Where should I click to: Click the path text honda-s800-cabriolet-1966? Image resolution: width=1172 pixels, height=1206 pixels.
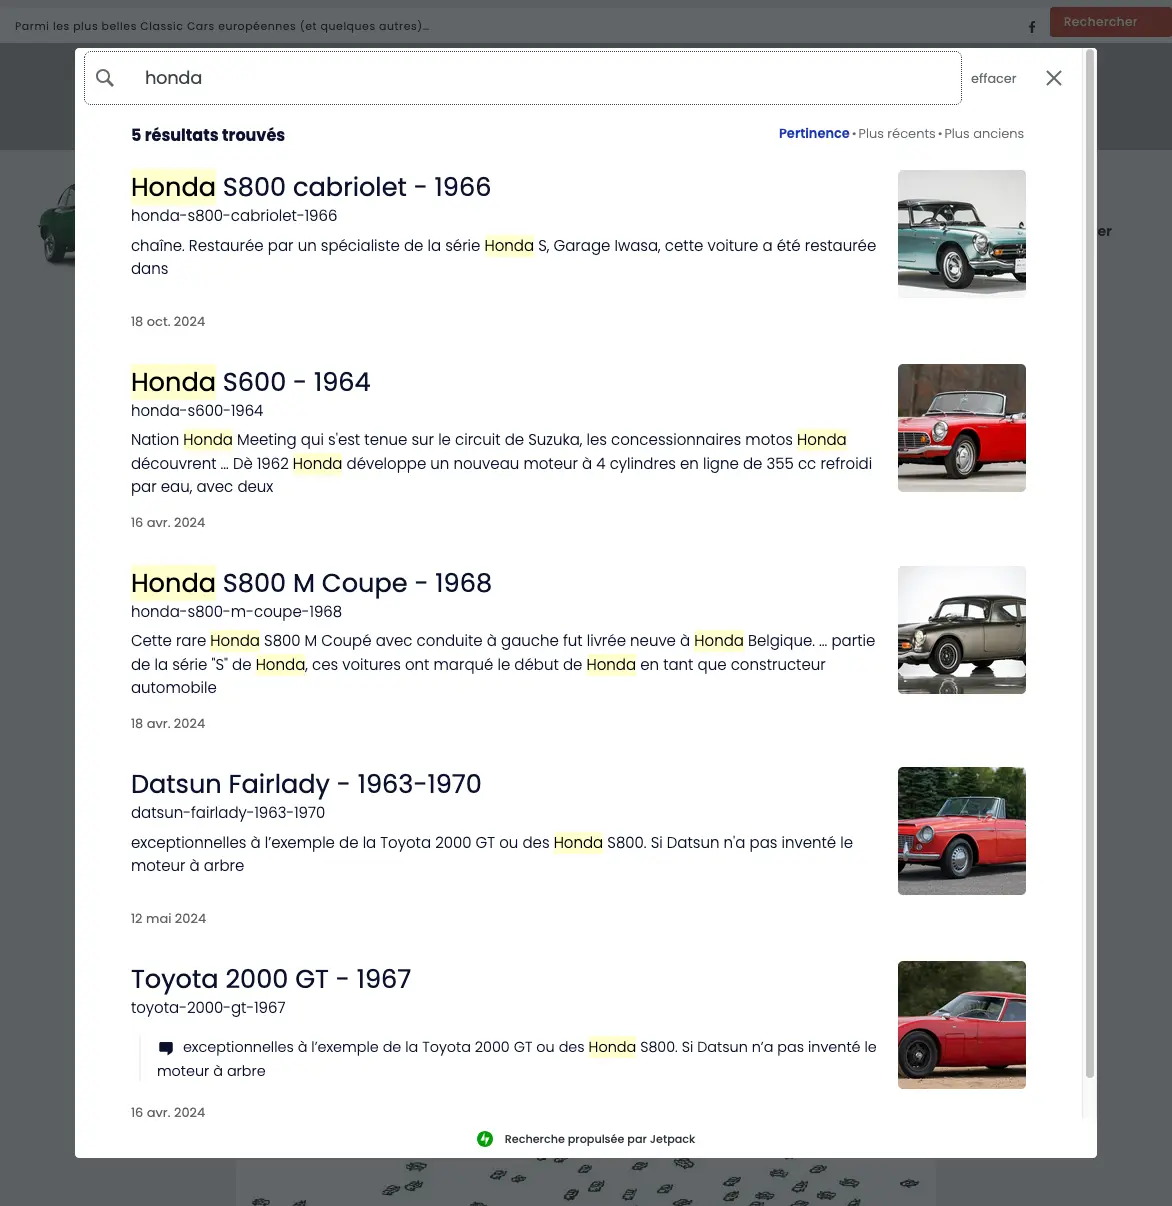coord(234,216)
